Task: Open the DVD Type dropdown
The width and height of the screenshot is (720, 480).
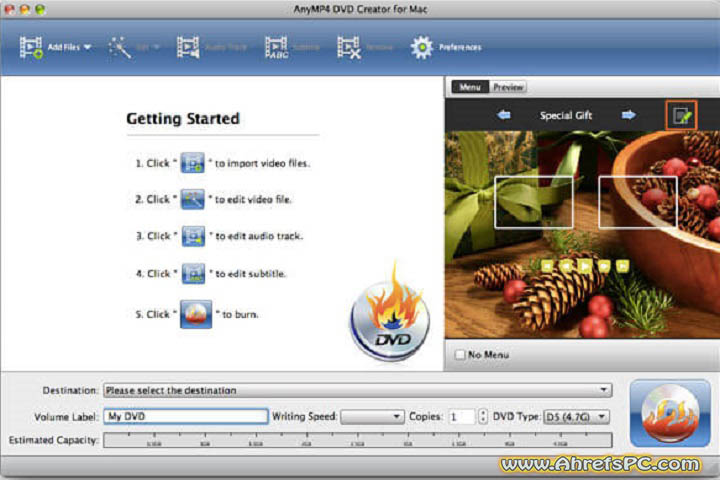Action: click(x=576, y=417)
